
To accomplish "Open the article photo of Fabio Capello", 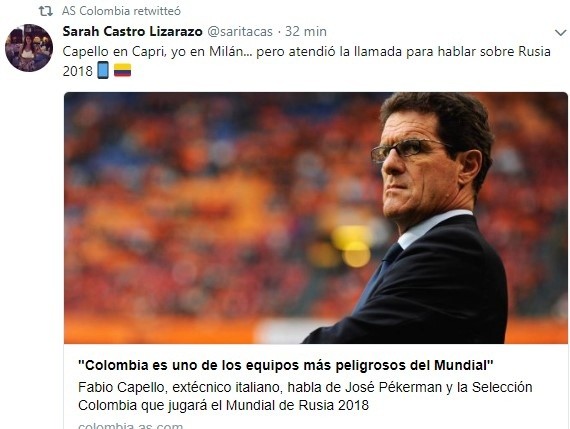I will (x=316, y=218).
